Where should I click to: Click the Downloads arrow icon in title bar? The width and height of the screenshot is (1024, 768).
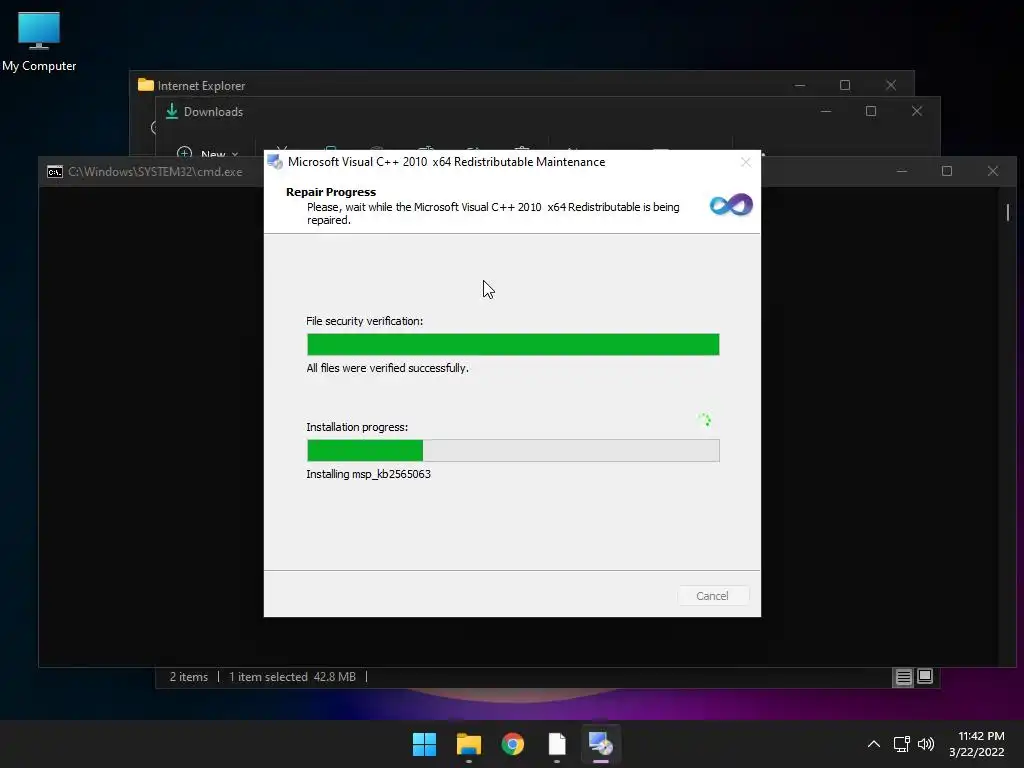click(x=172, y=112)
